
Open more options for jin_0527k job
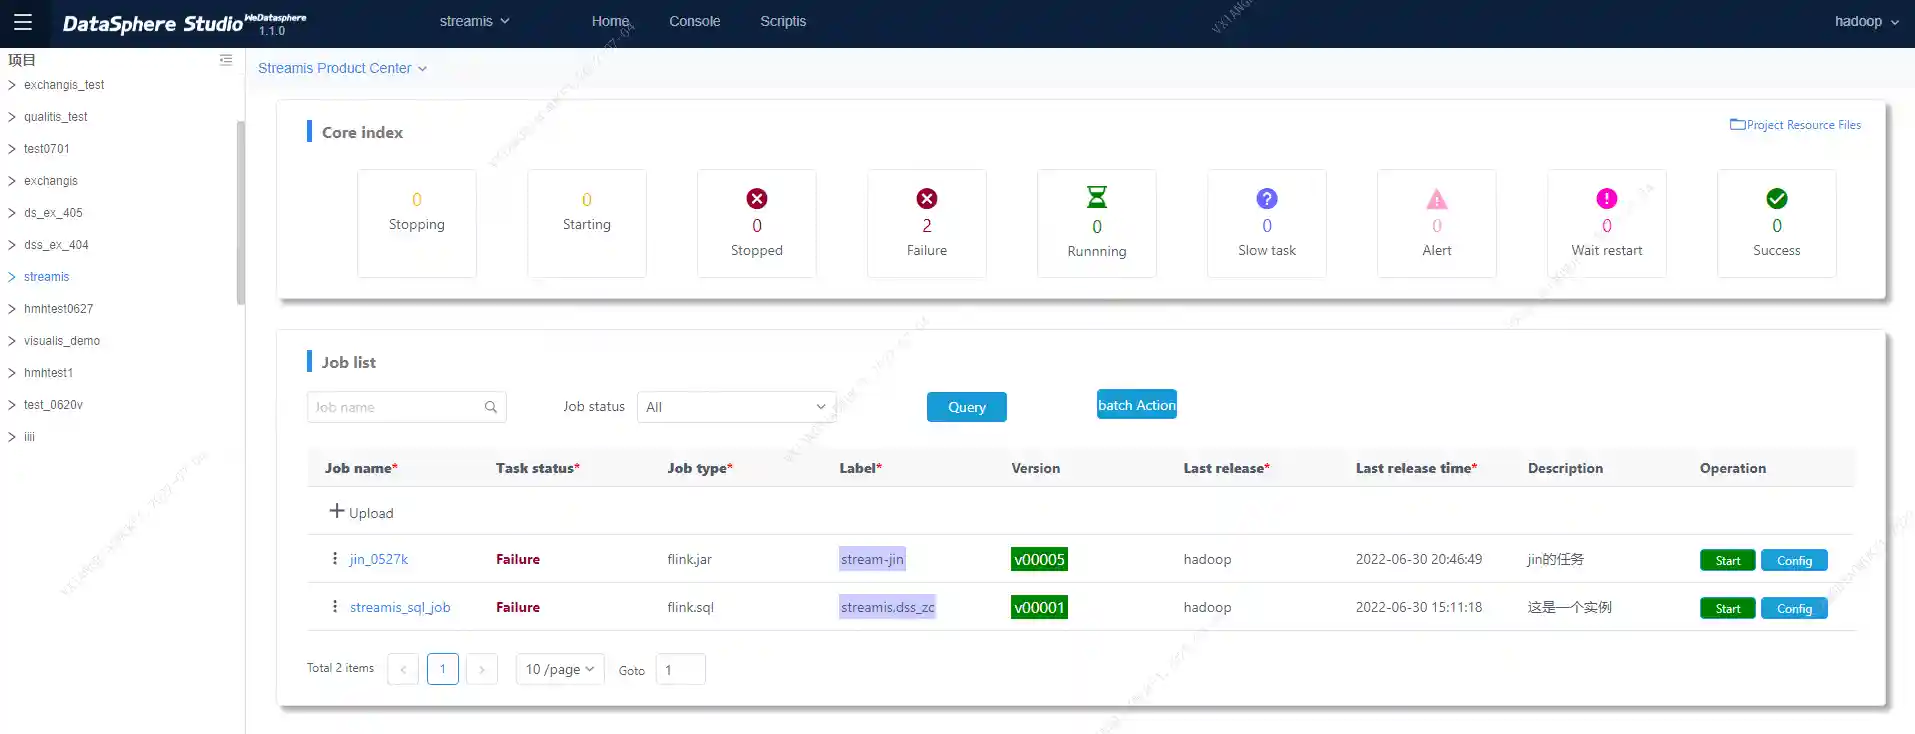(x=335, y=559)
